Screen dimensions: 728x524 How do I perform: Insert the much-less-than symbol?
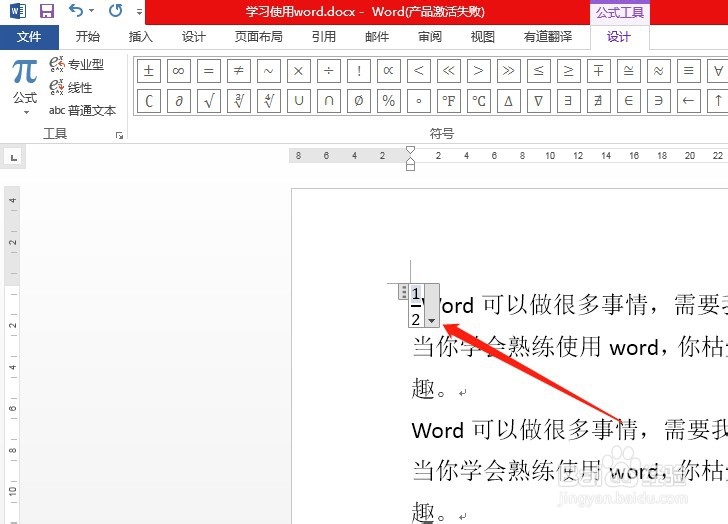coord(448,71)
